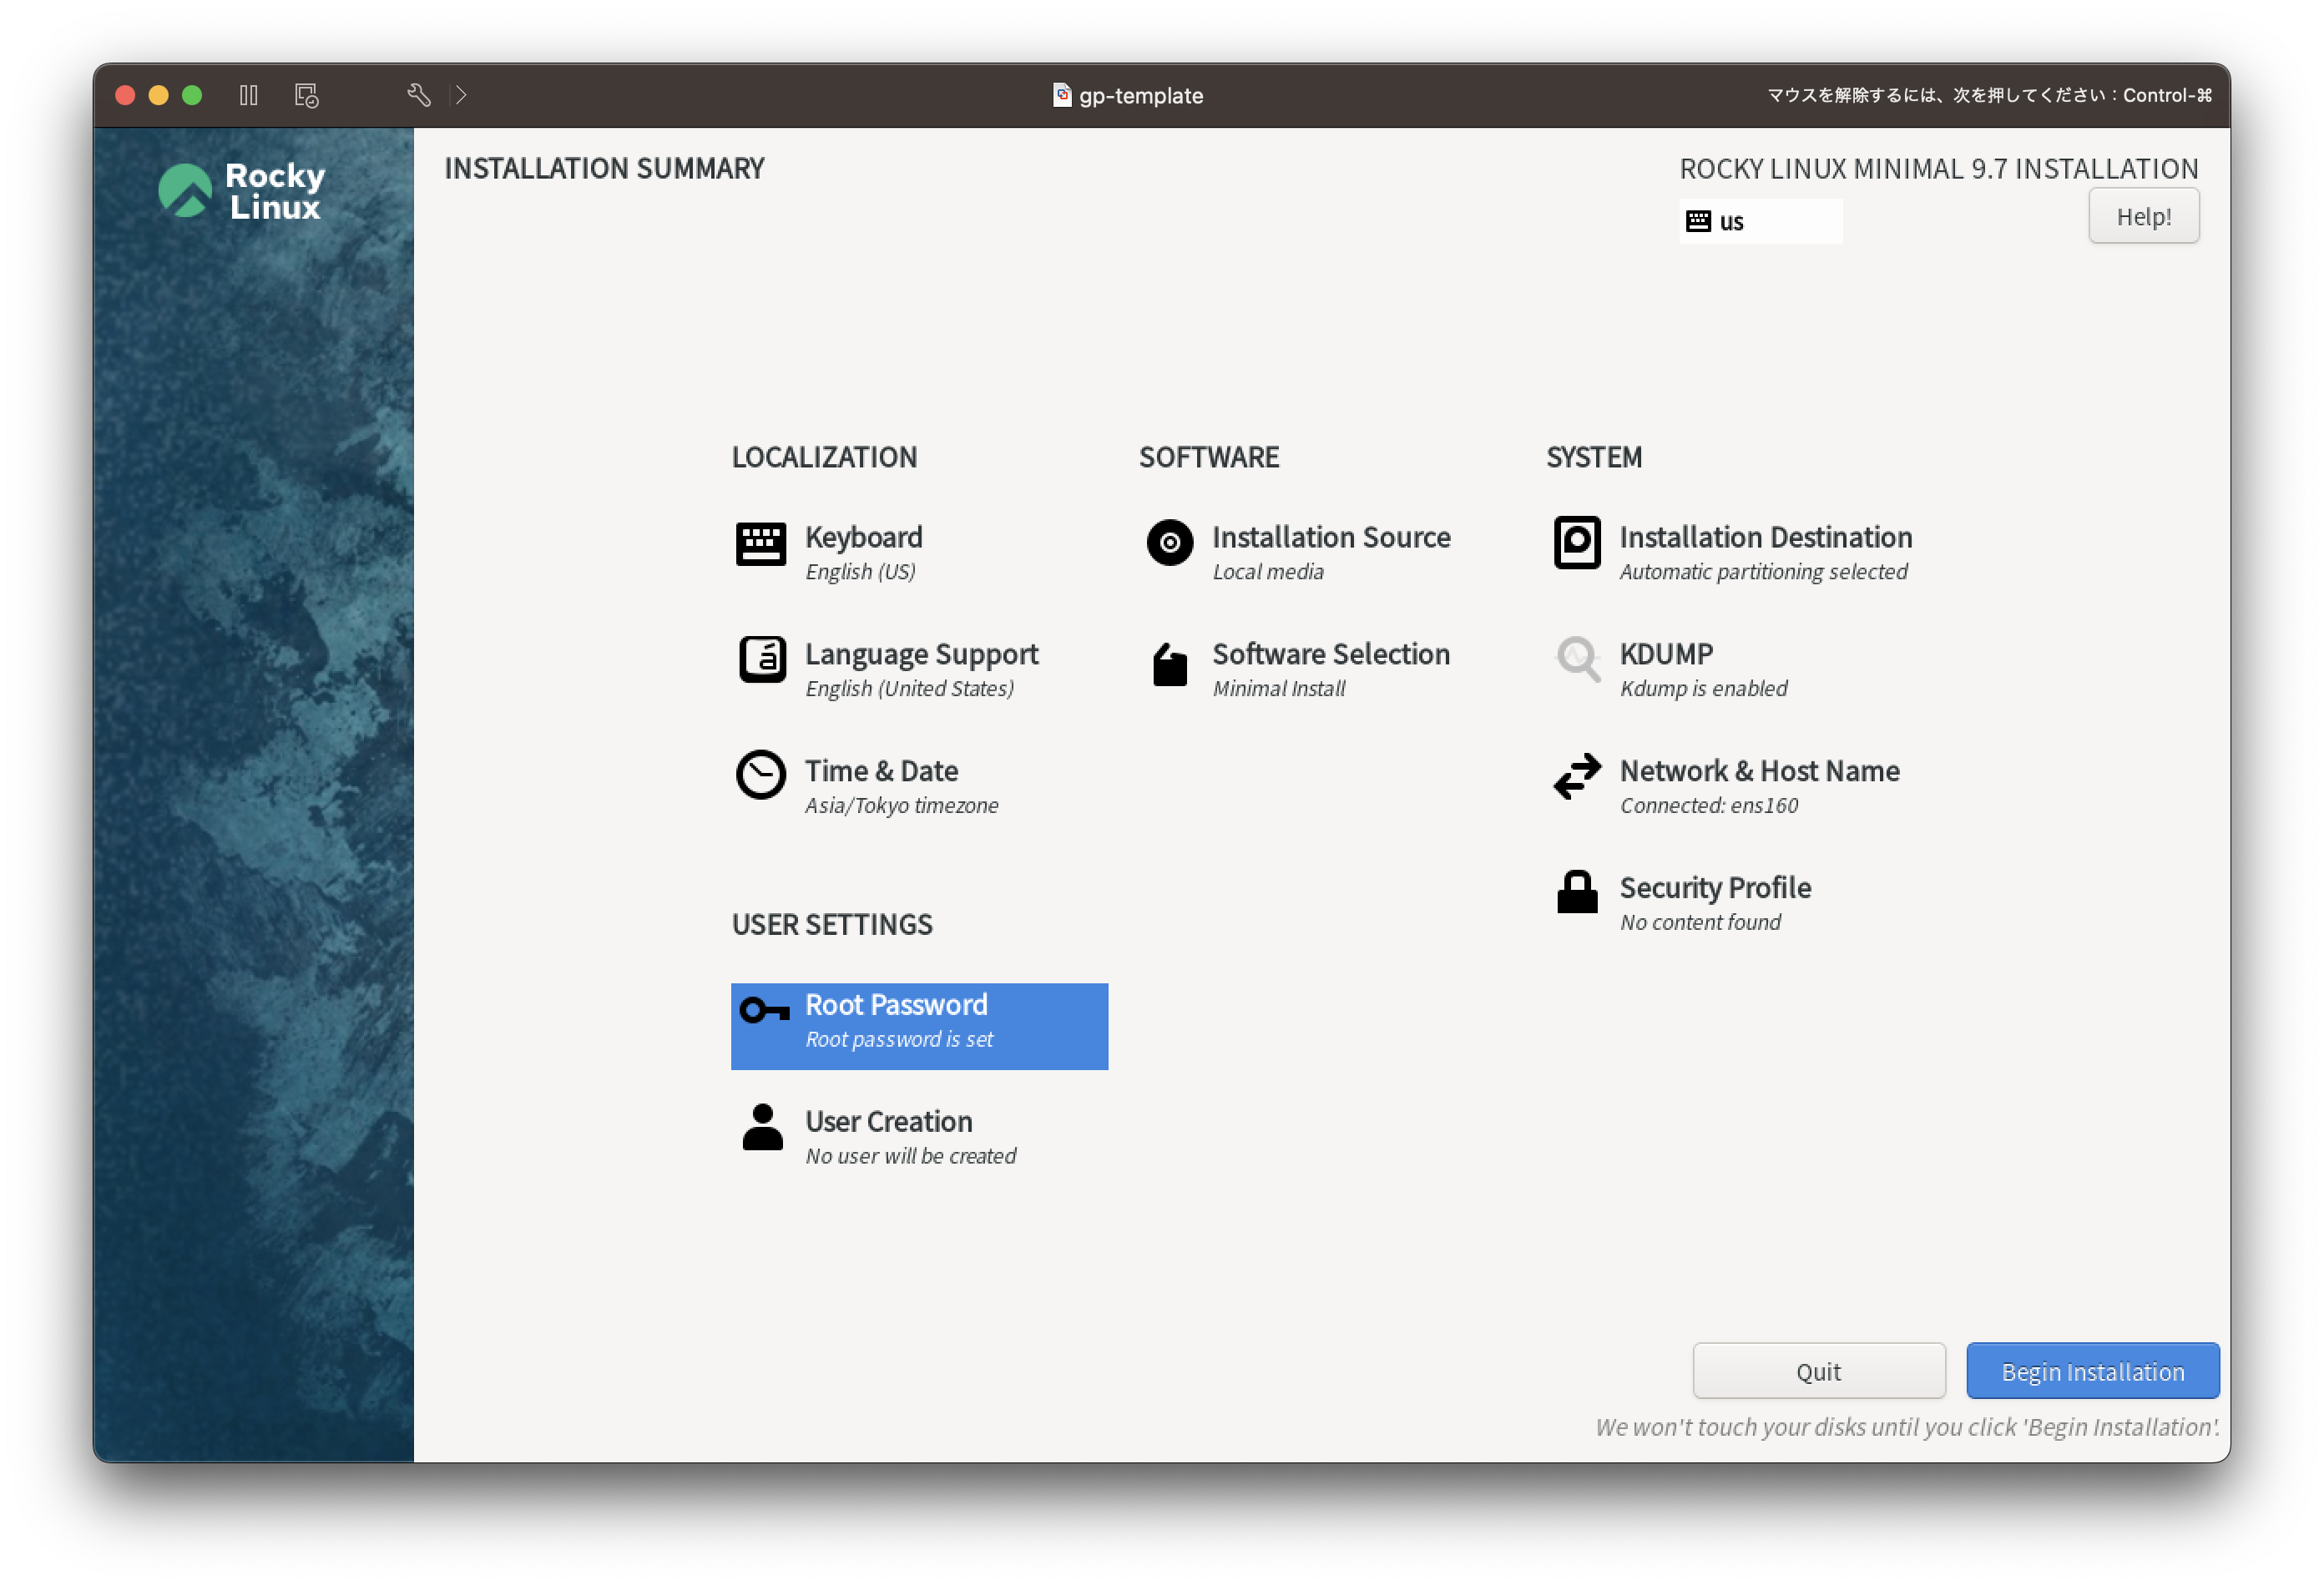The width and height of the screenshot is (2324, 1586).
Task: Click the Security Profile lock icon
Action: click(1577, 892)
